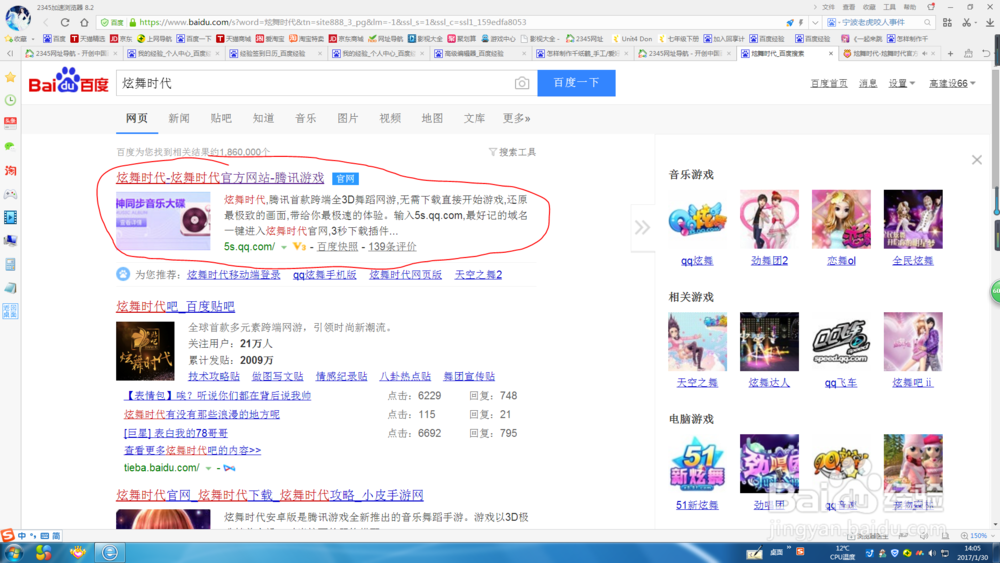
Task: Close the right panel with X
Action: click(976, 160)
